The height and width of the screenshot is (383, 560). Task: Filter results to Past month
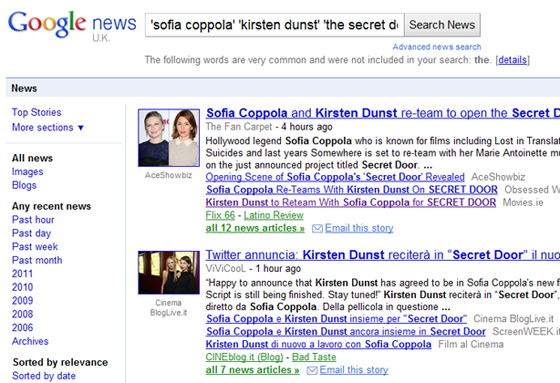coord(37,260)
